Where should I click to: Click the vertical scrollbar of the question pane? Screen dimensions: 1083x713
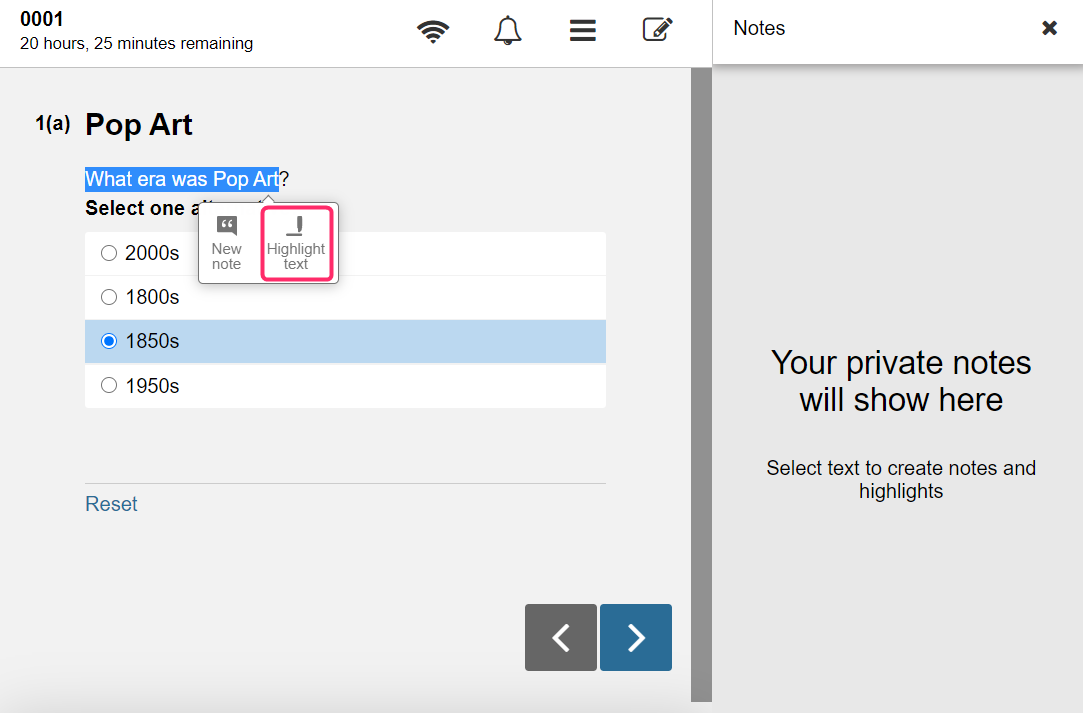point(701,384)
